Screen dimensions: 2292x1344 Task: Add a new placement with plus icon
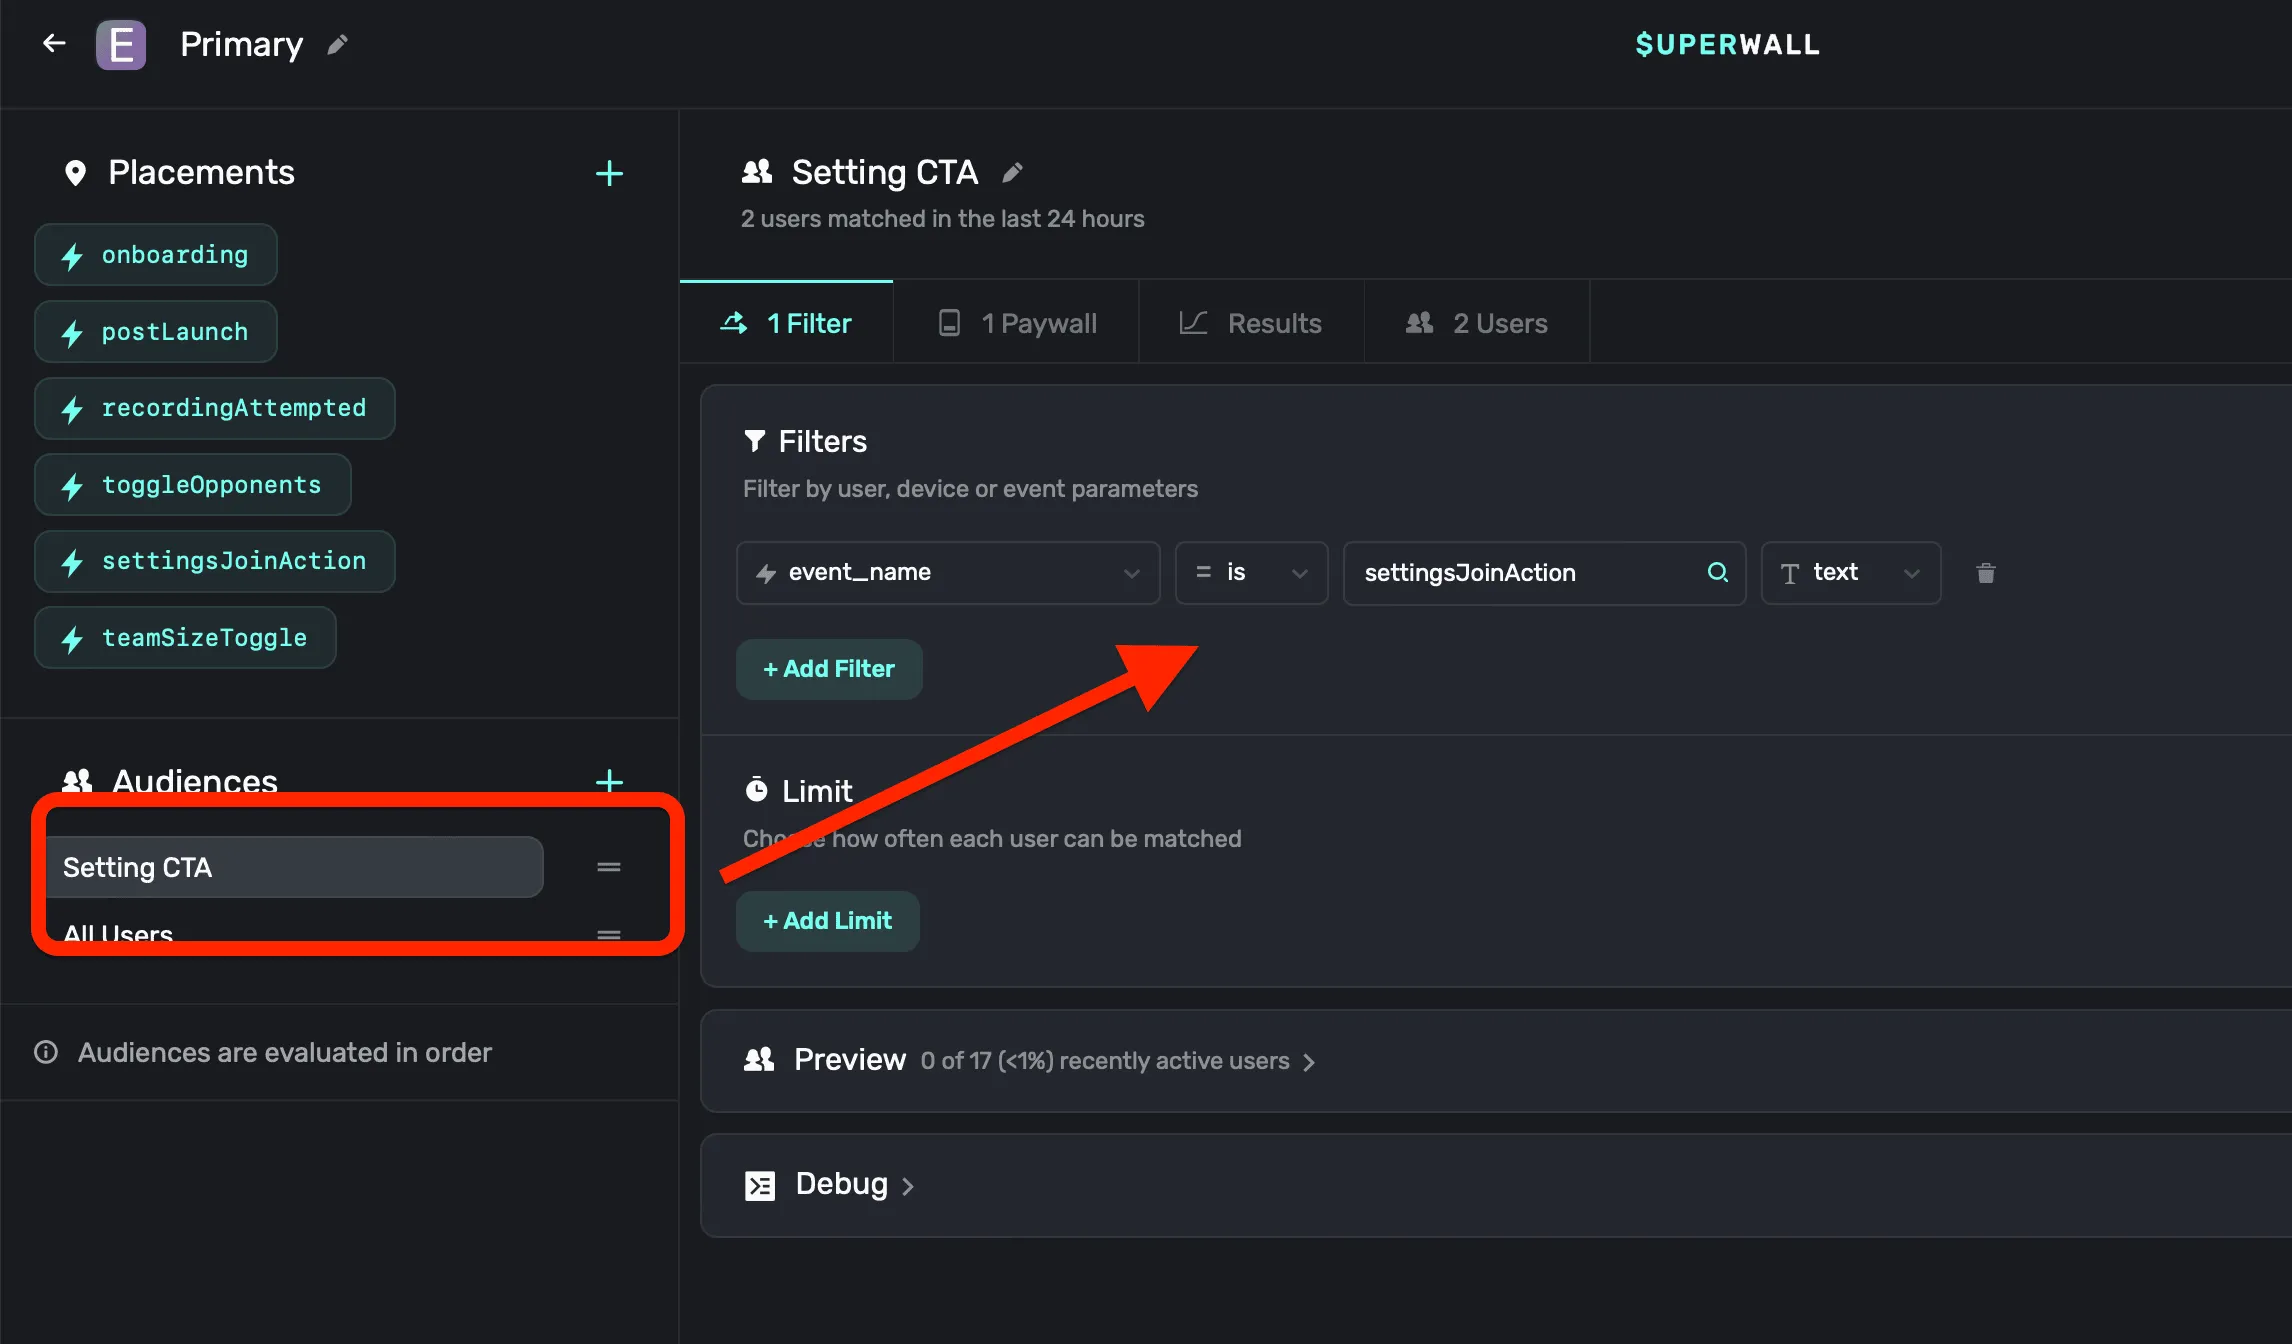pos(609,173)
